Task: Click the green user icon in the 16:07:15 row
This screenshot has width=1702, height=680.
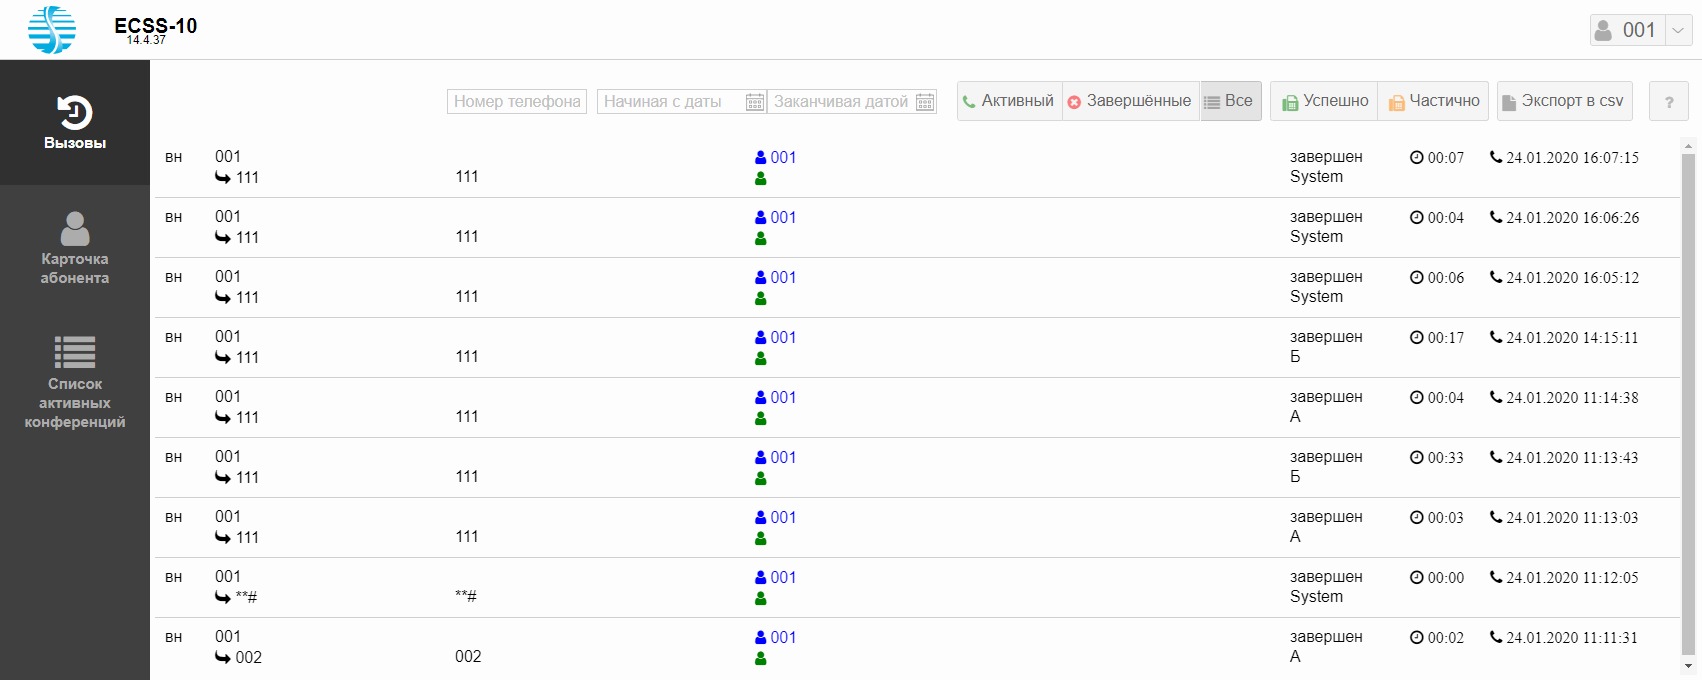Action: (x=761, y=178)
